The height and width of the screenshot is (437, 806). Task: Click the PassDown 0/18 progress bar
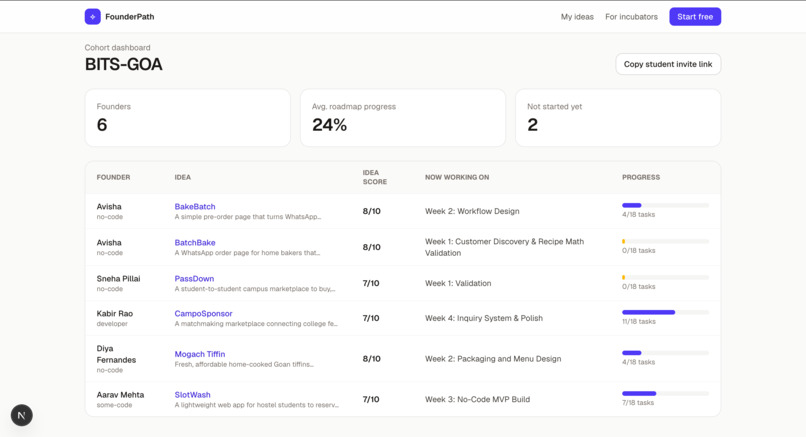(x=665, y=277)
